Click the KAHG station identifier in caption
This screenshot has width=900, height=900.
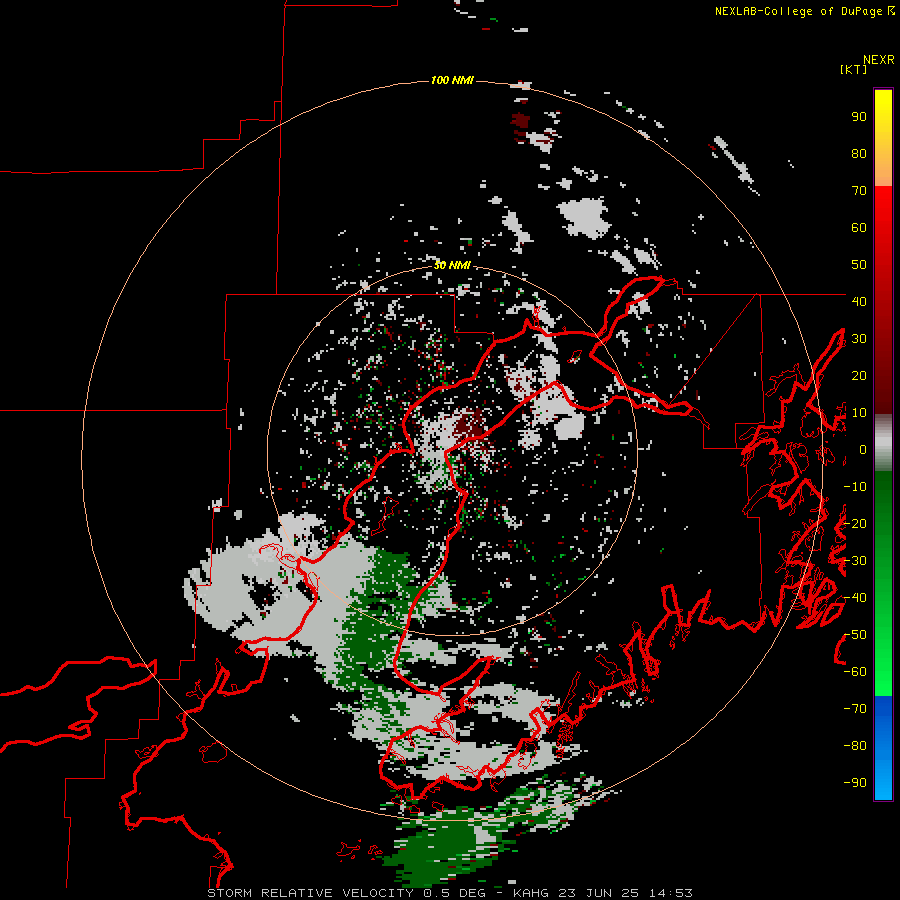point(531,893)
